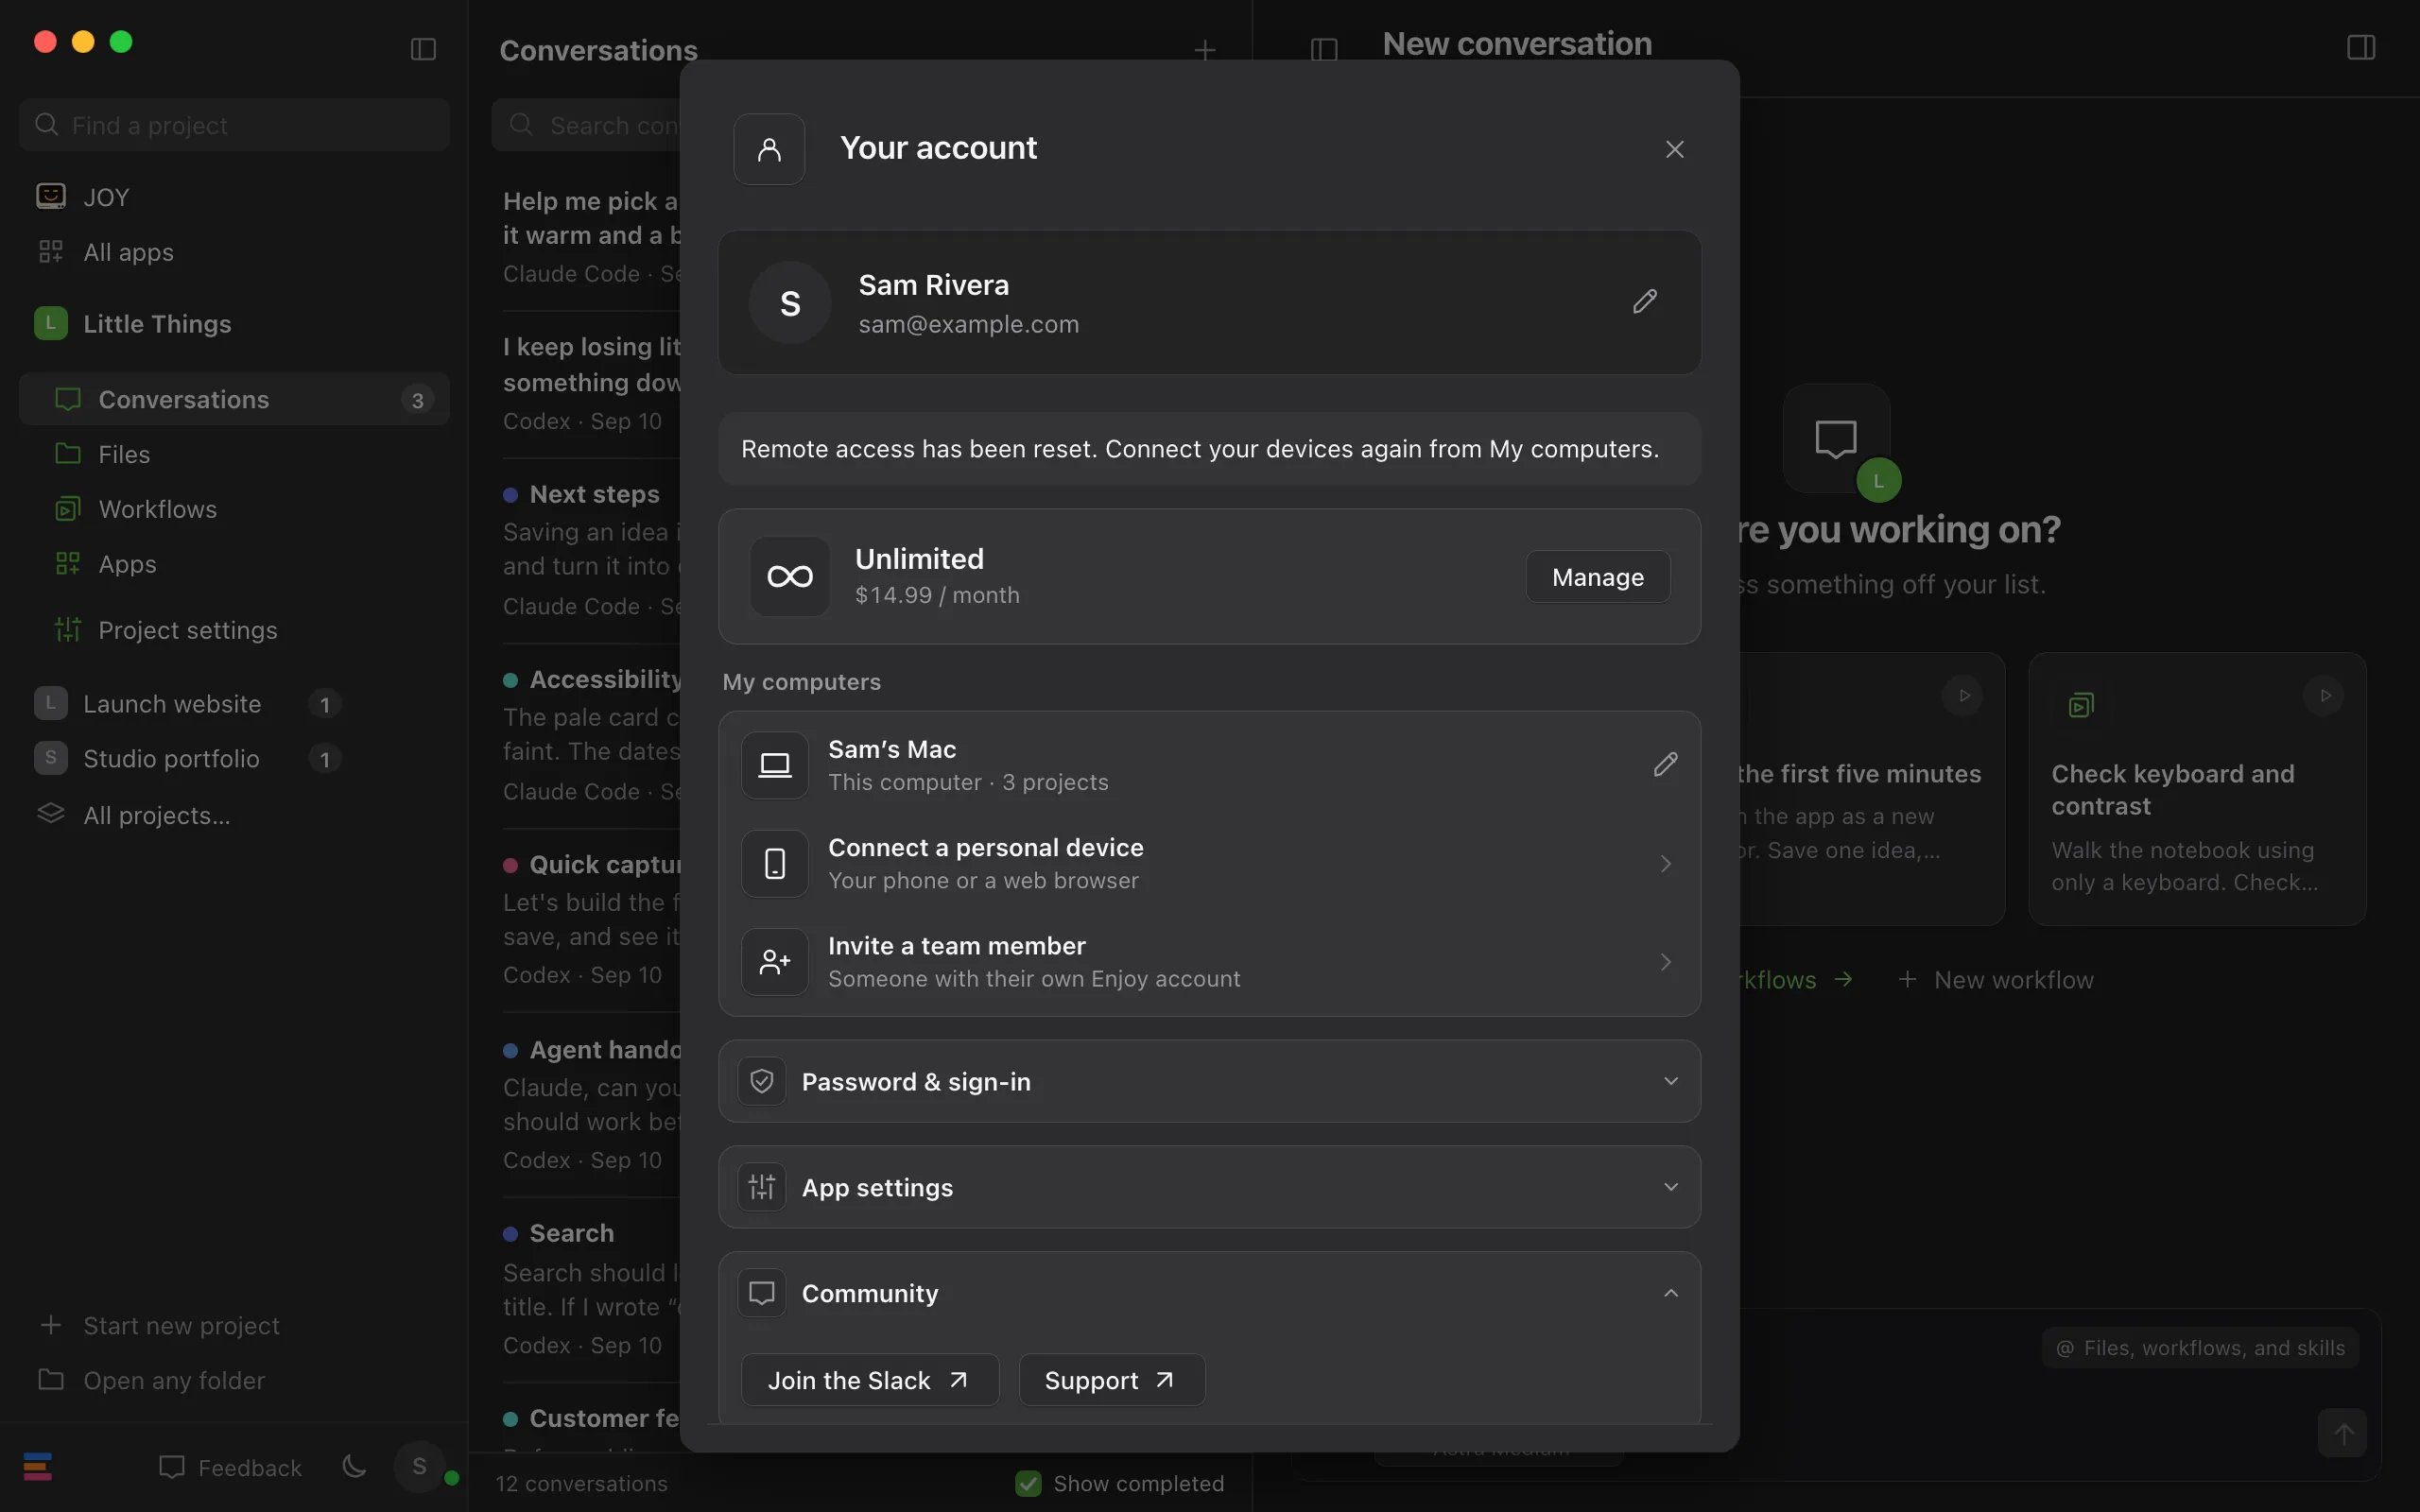Click the striped logo icon at bottom left
Viewport: 2420px width, 1512px height.
point(38,1467)
